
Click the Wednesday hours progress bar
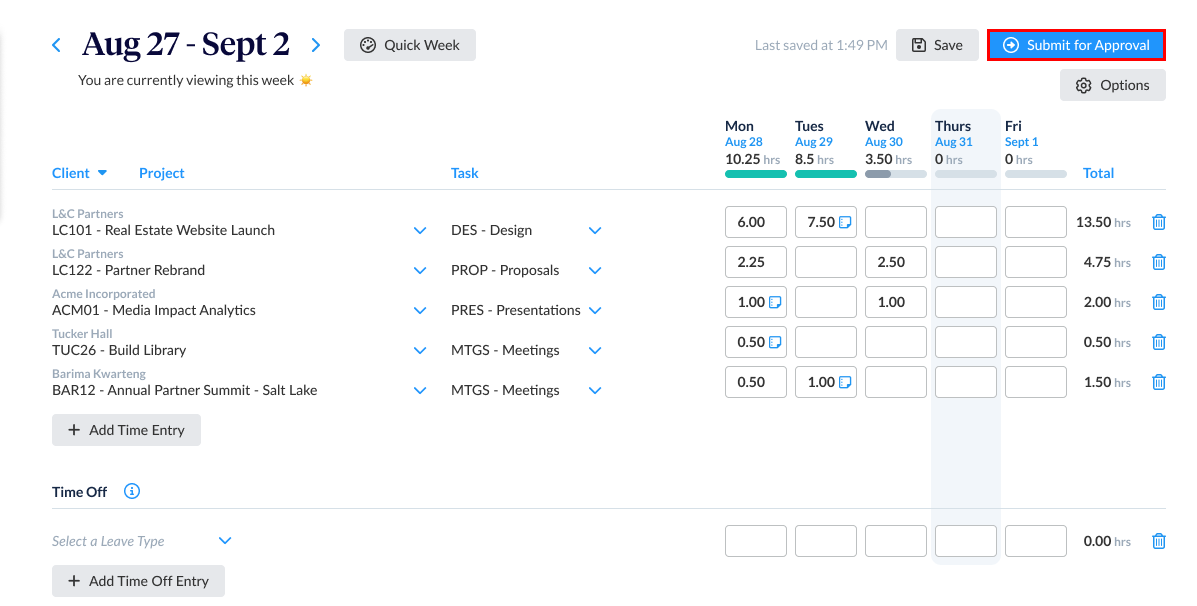point(895,174)
